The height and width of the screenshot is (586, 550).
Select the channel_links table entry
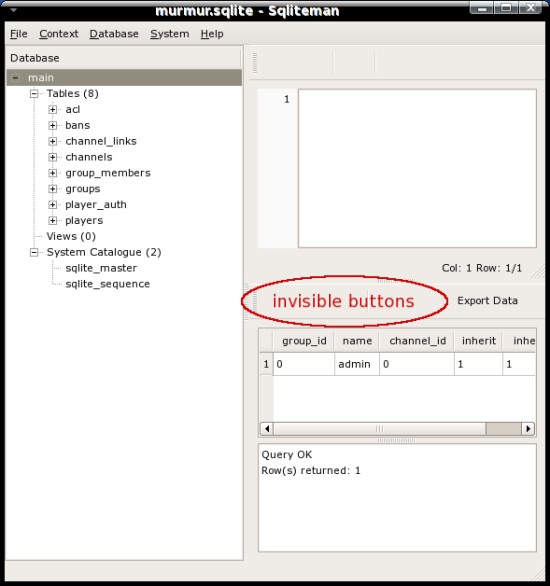coord(101,141)
